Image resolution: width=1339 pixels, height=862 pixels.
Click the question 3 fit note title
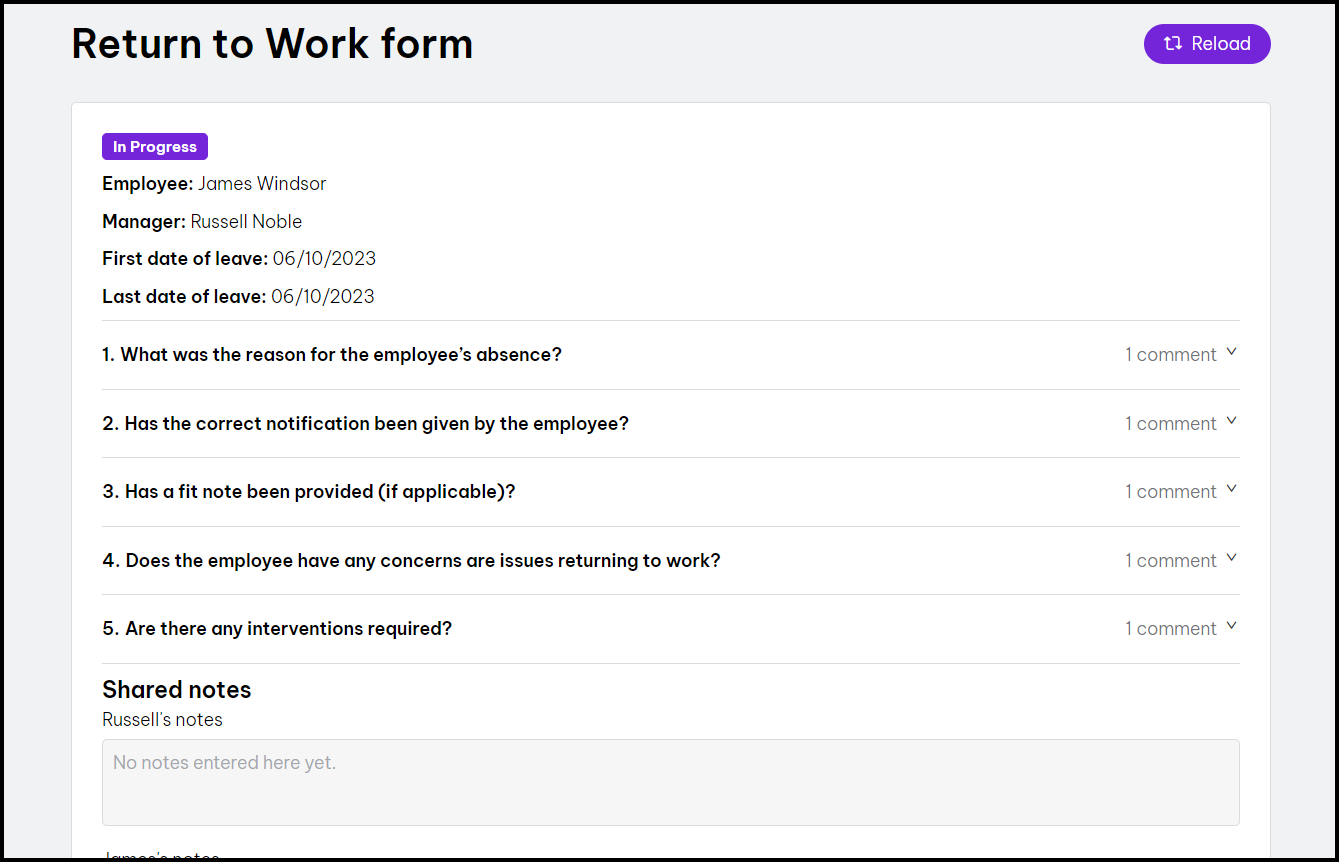(x=309, y=492)
